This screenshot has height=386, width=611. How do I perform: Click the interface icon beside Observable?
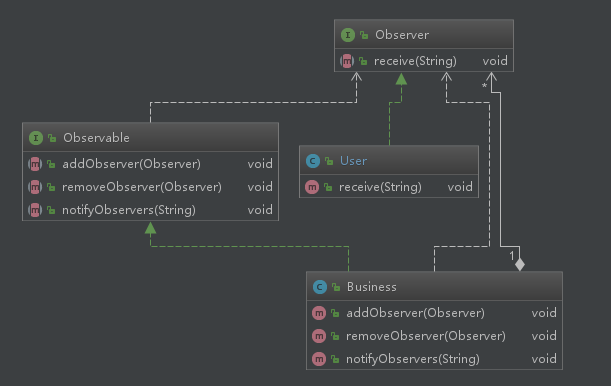[x=35, y=138]
